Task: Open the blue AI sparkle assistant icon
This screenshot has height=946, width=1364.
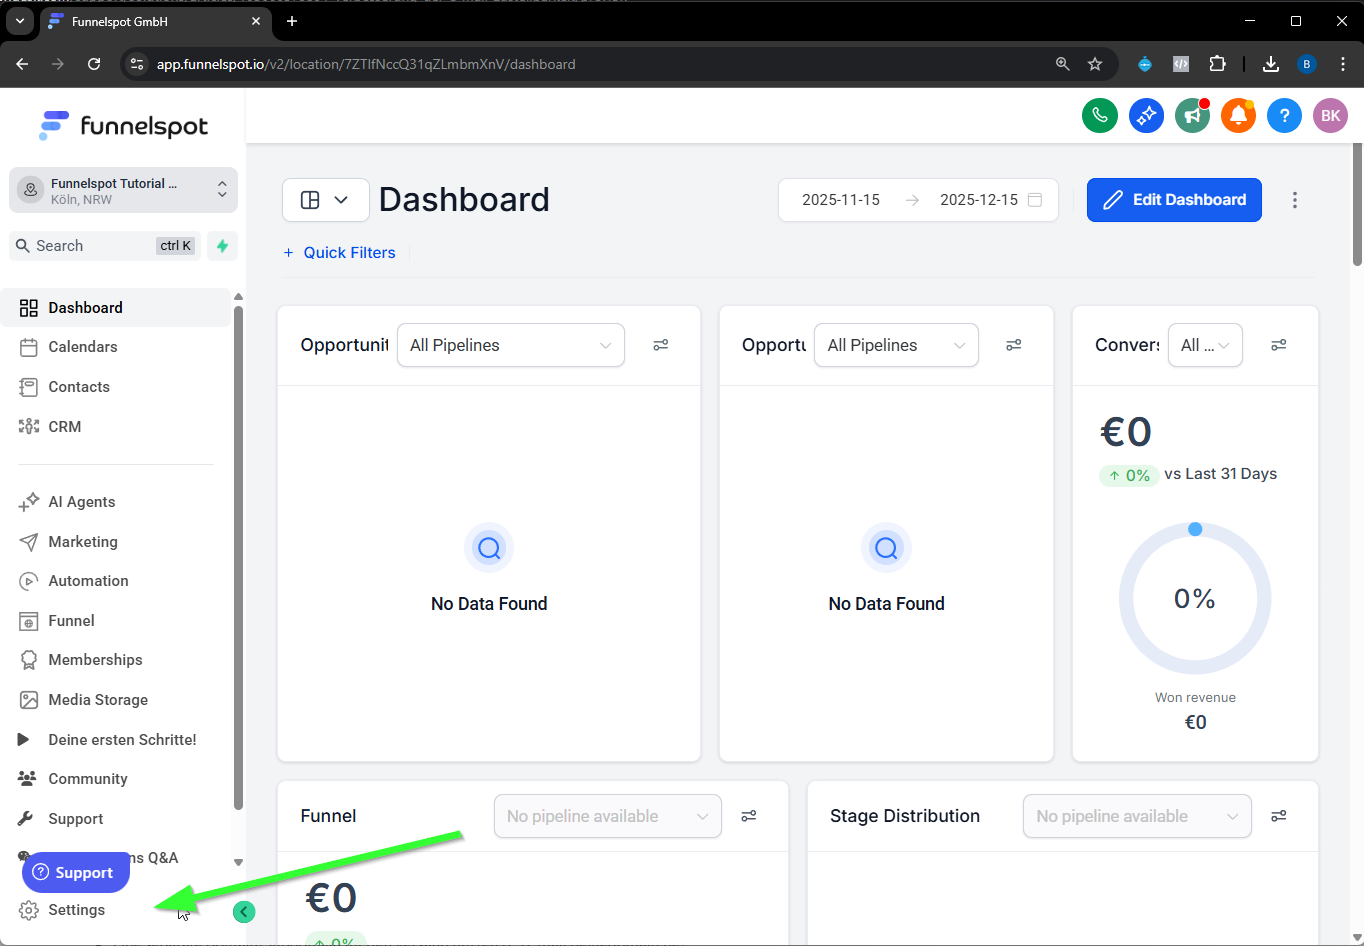Action: point(1146,116)
